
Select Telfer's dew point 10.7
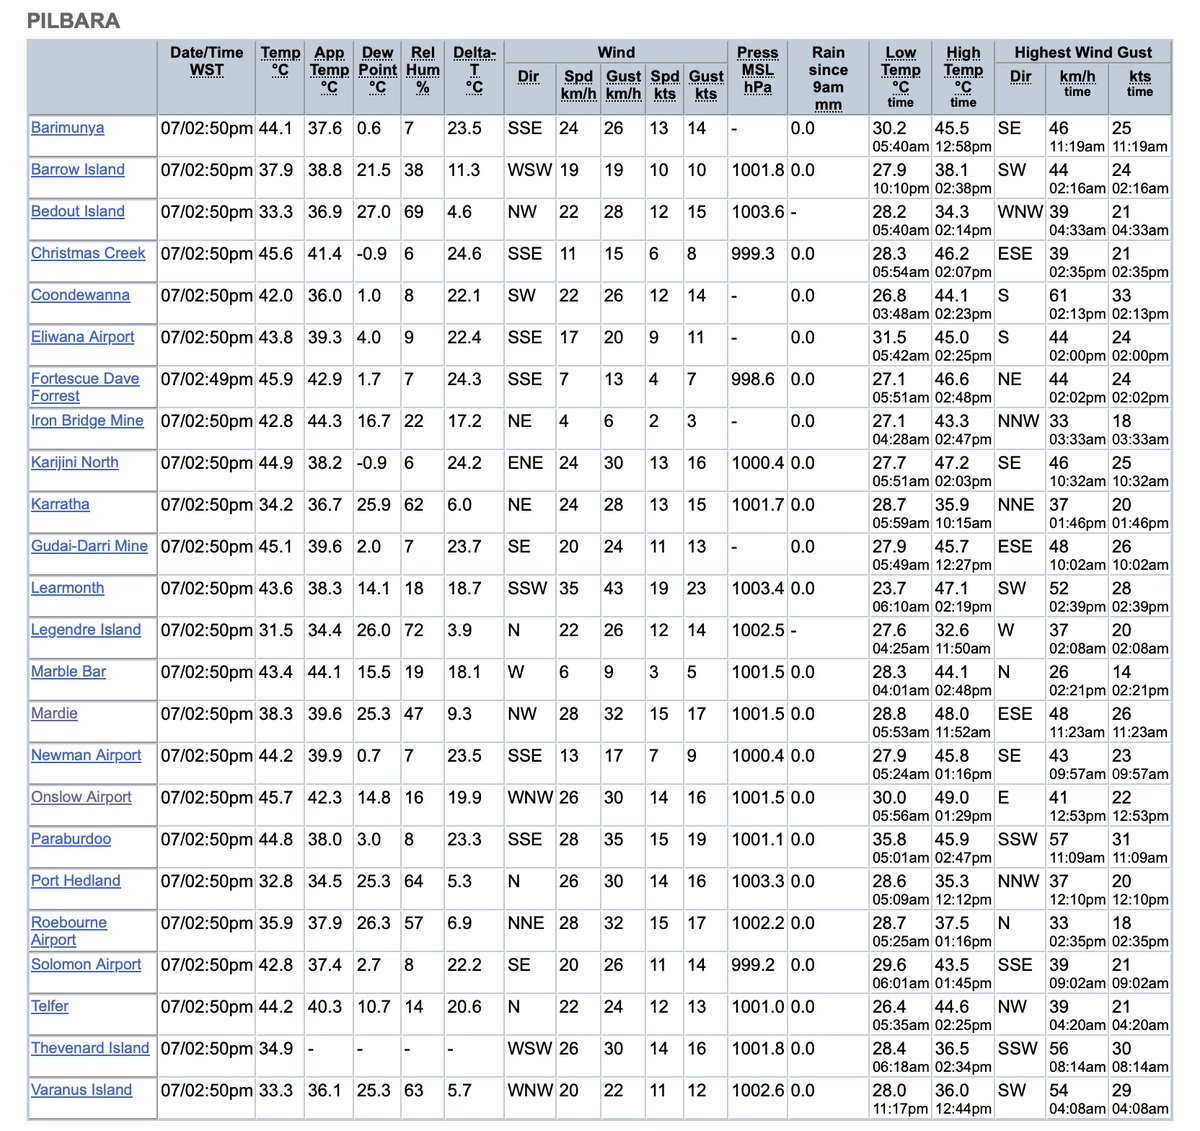pos(374,1007)
